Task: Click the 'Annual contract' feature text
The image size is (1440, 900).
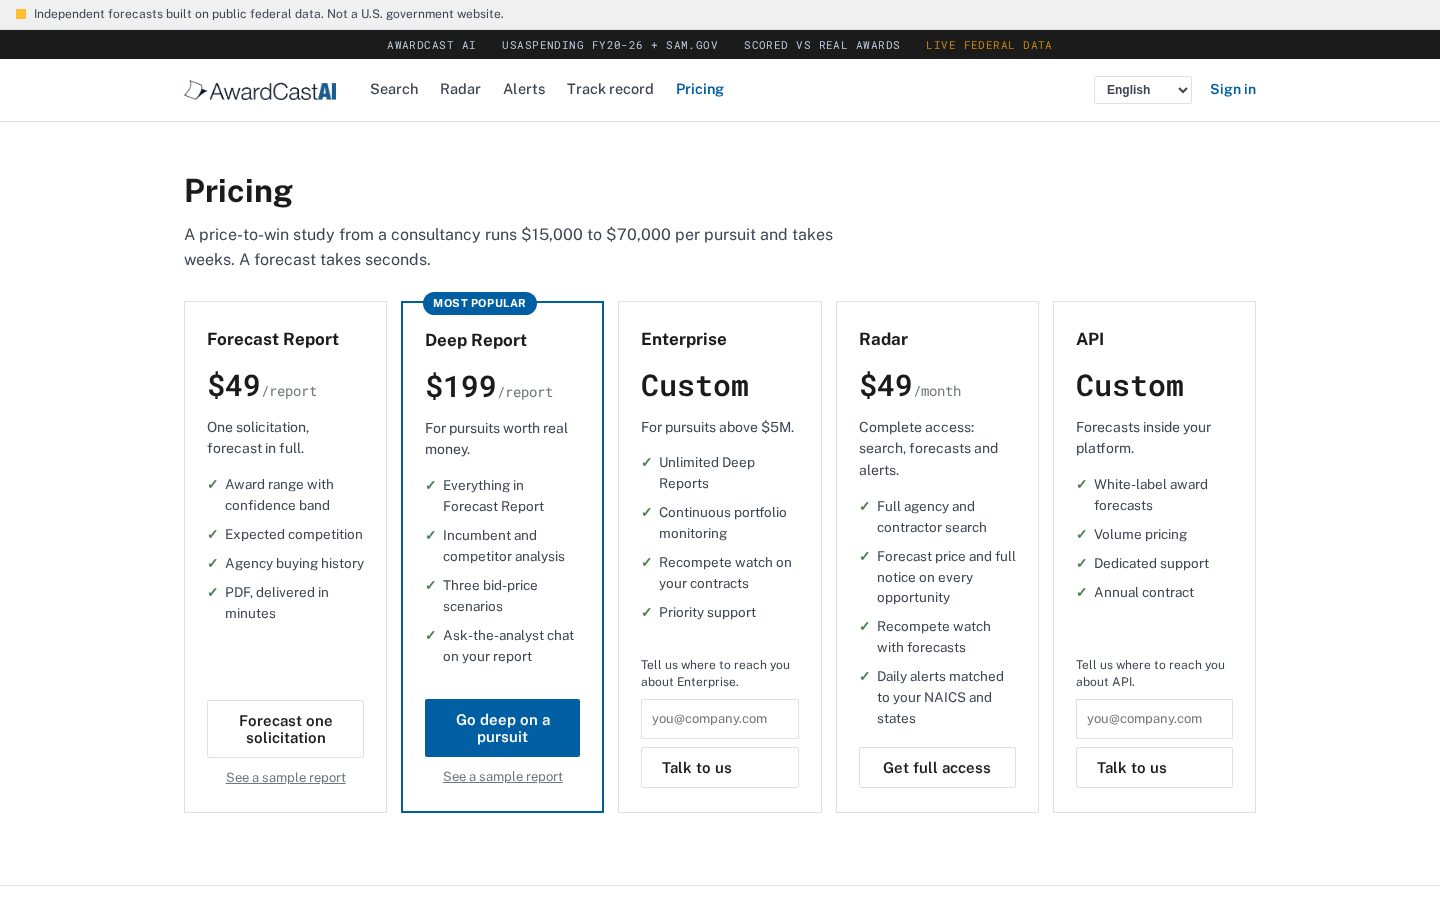Action: tap(1144, 592)
